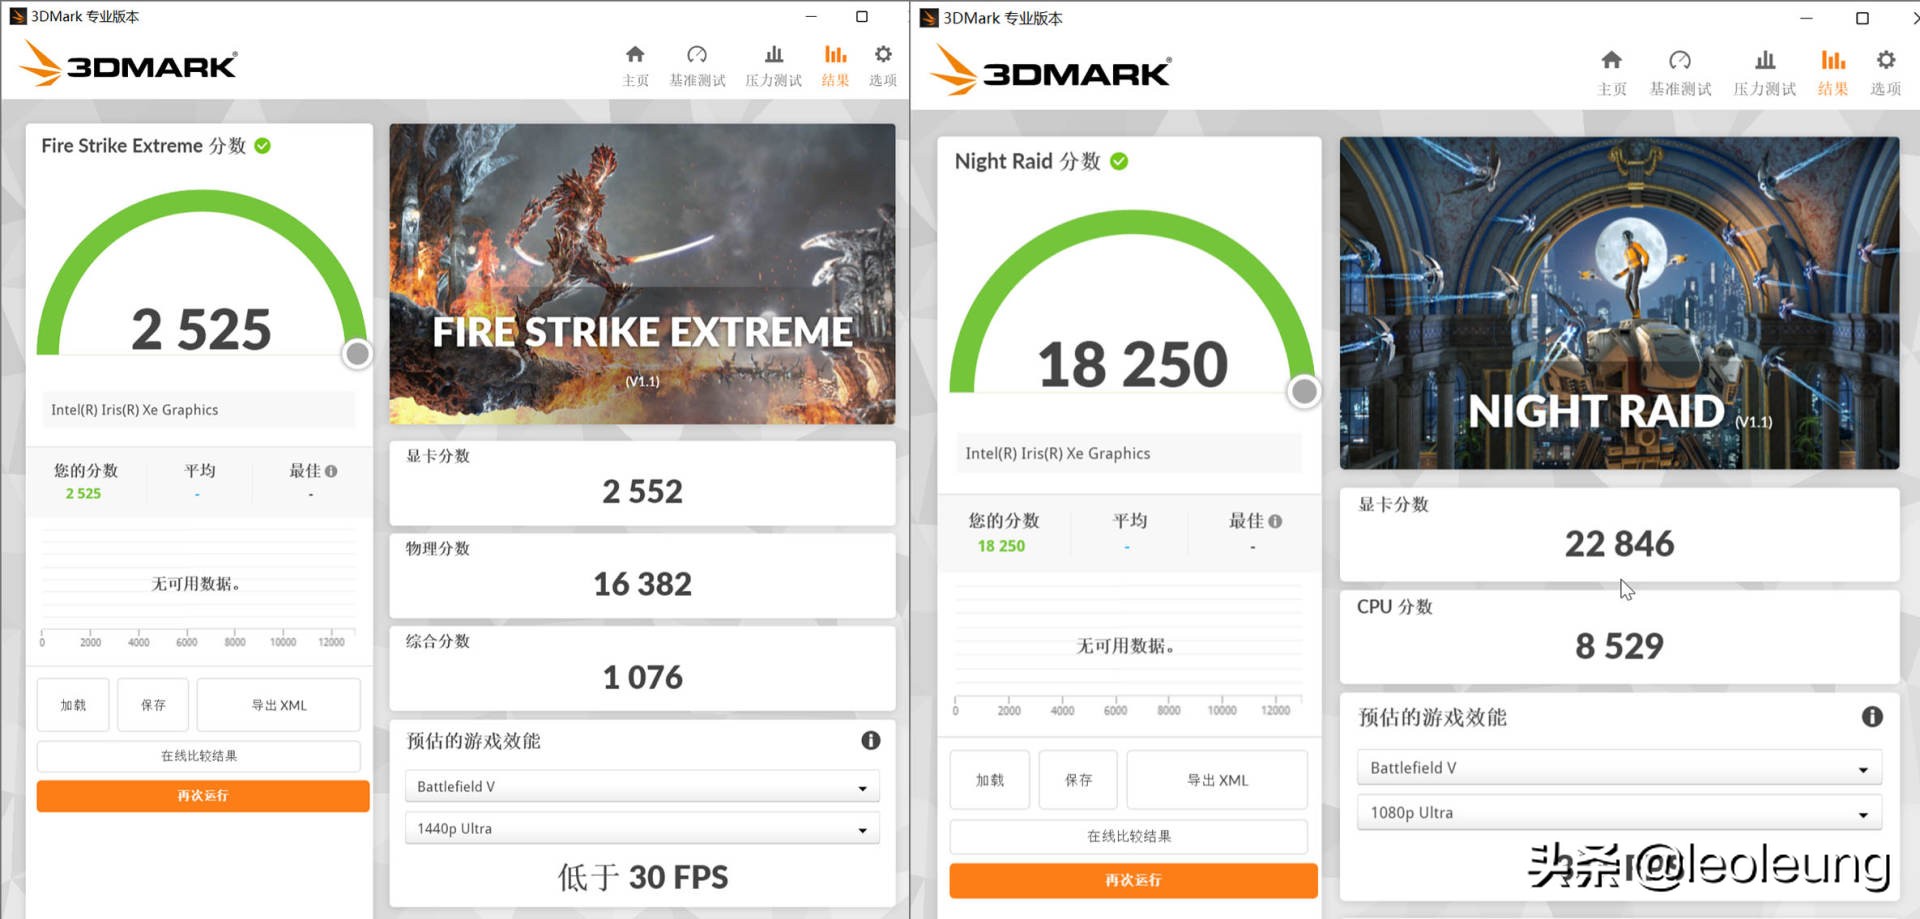Click the Save button in the Night Raid window

pos(1078,780)
